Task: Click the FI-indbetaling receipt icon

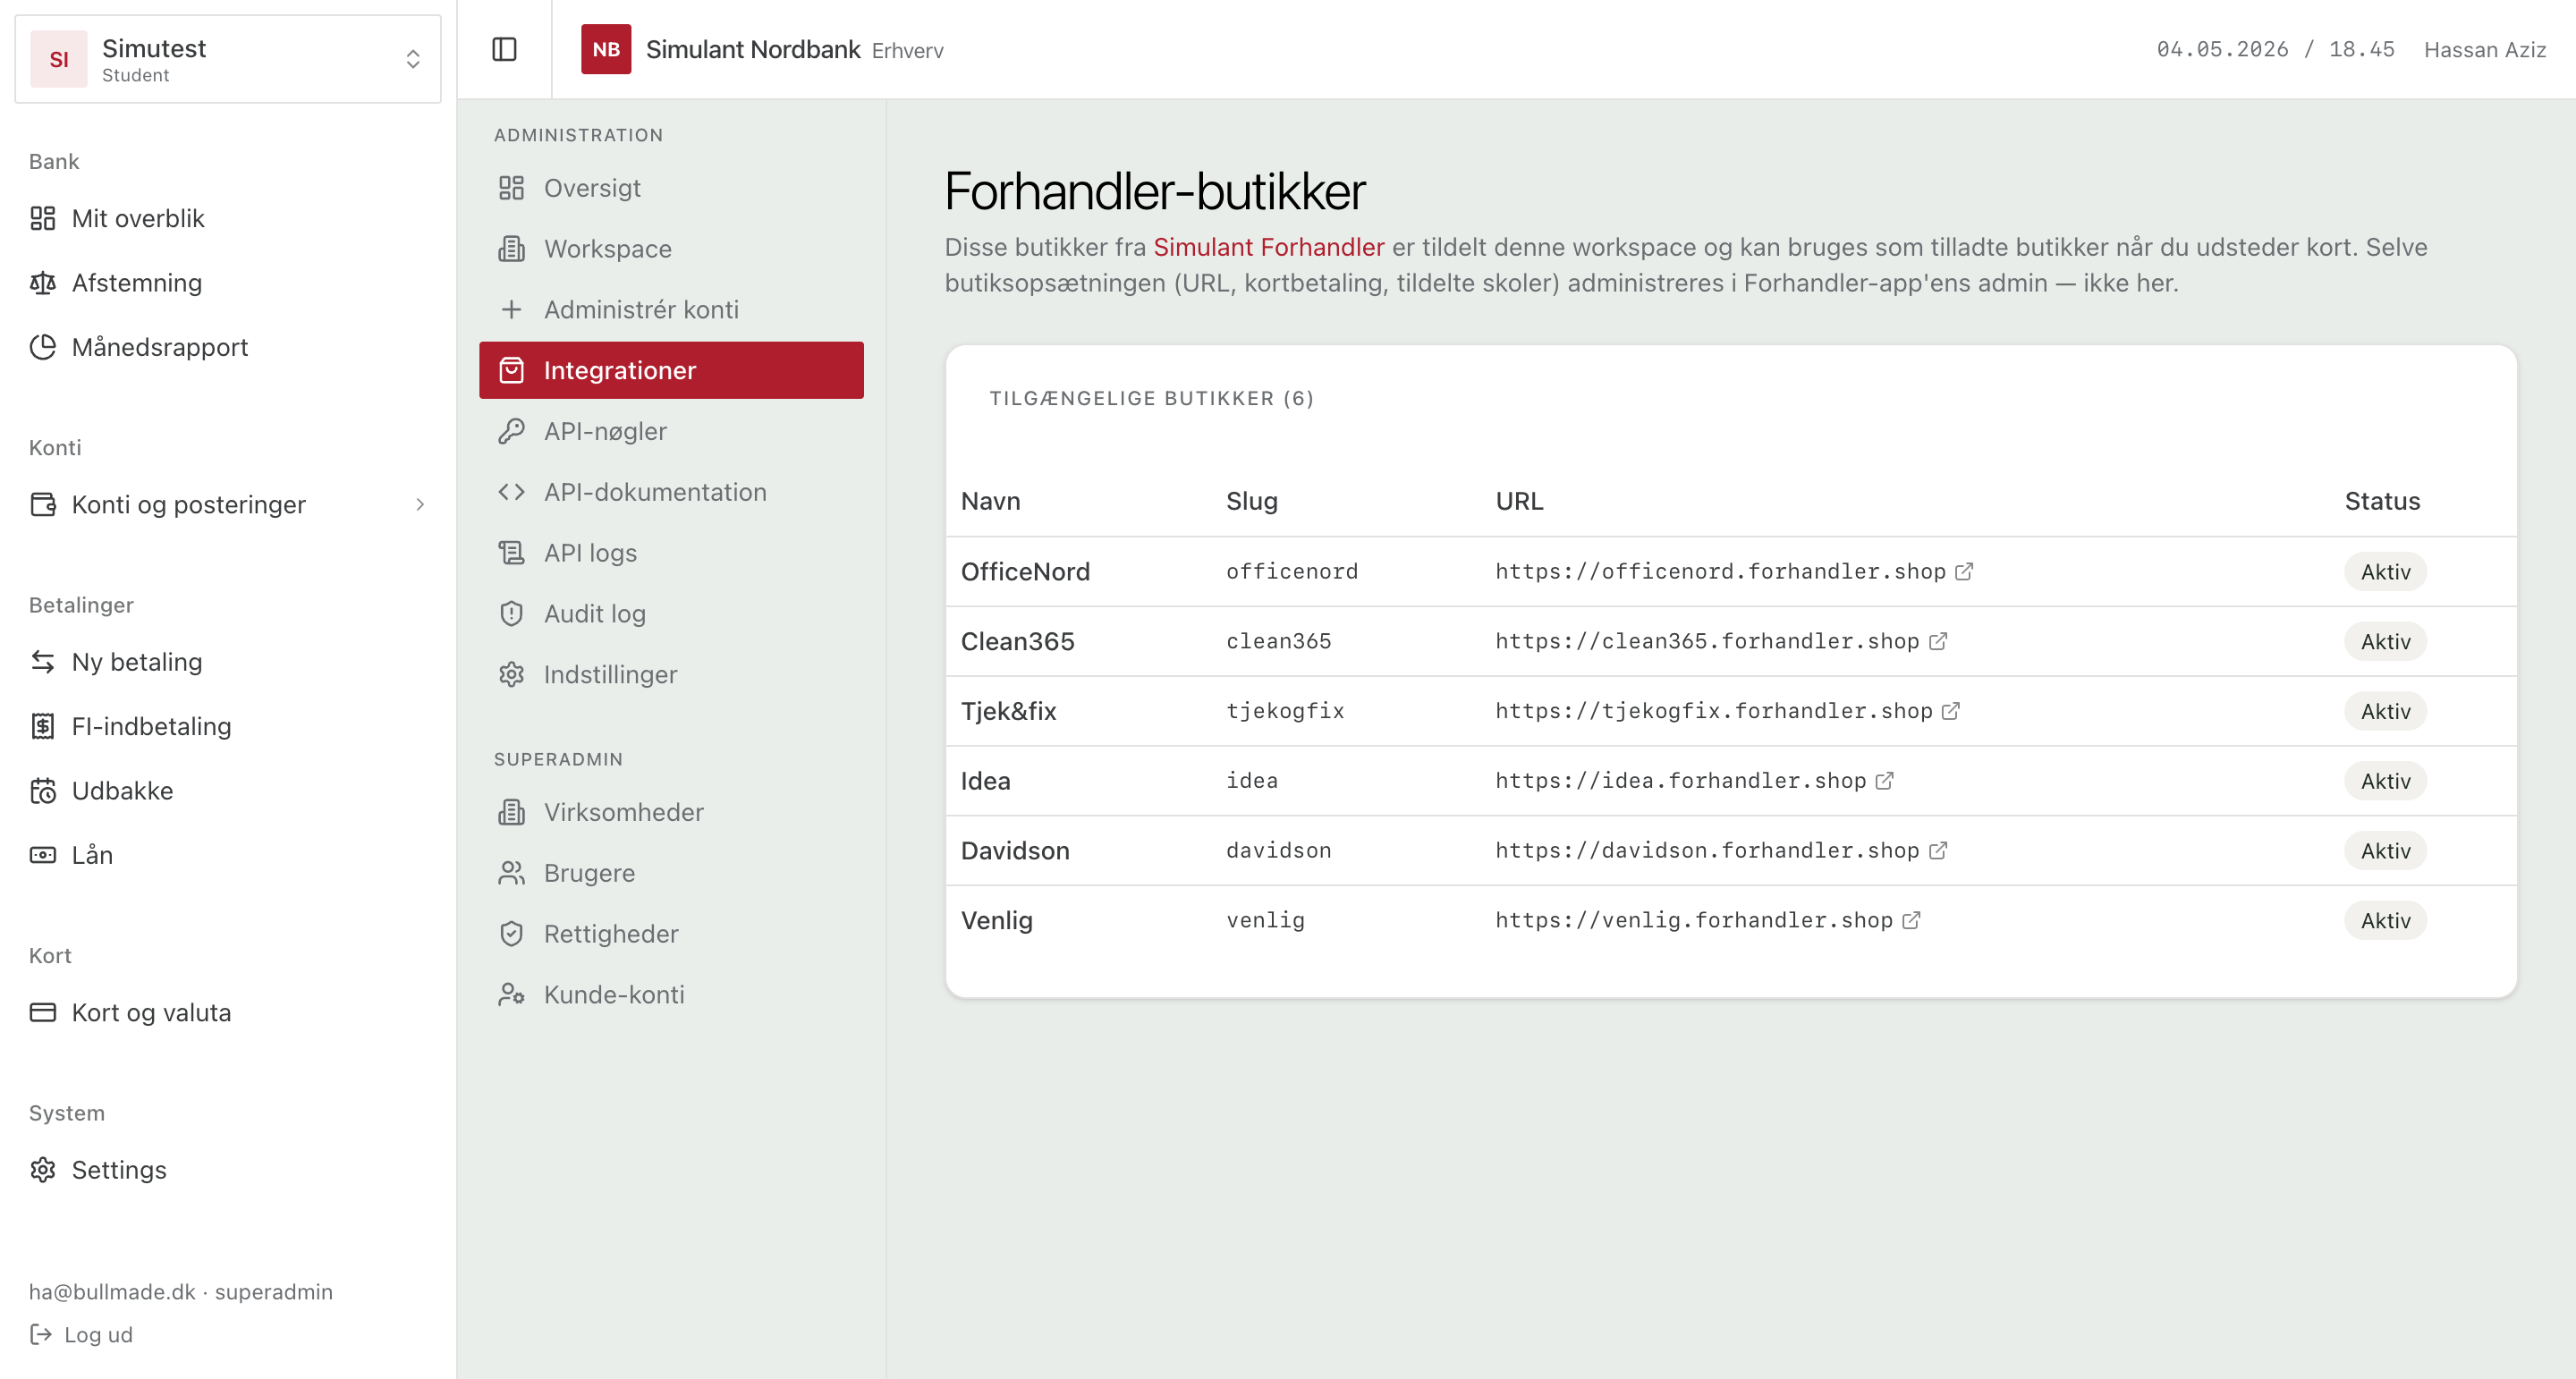Action: click(43, 726)
